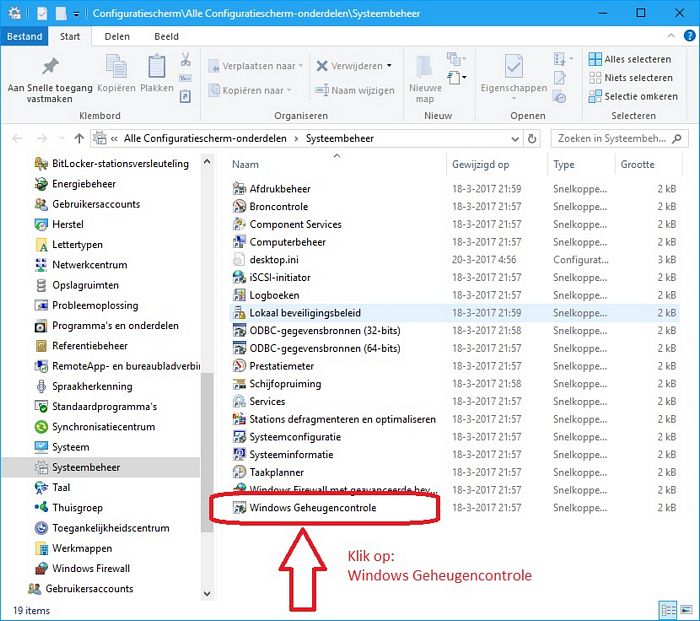Switch to the Start ribbon tab
Screen dimensions: 700x621
70,37
